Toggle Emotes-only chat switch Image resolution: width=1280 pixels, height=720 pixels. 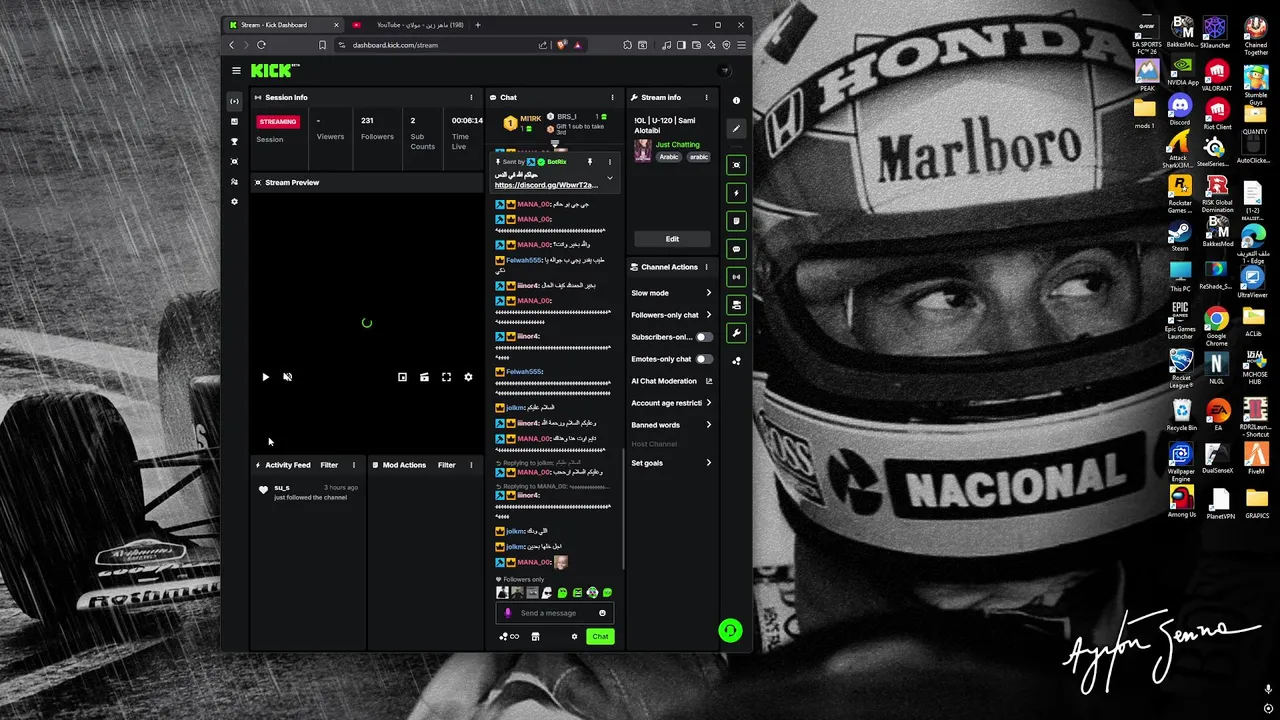pyautogui.click(x=705, y=359)
